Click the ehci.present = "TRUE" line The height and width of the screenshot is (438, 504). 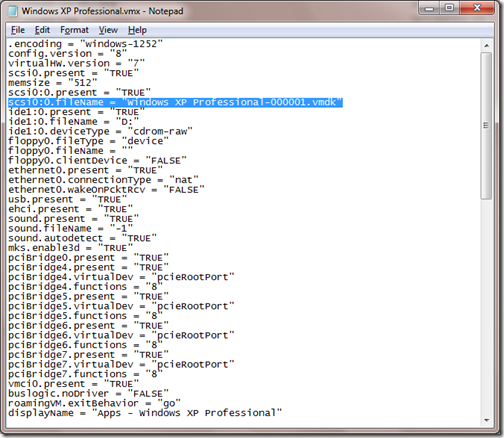click(x=70, y=209)
